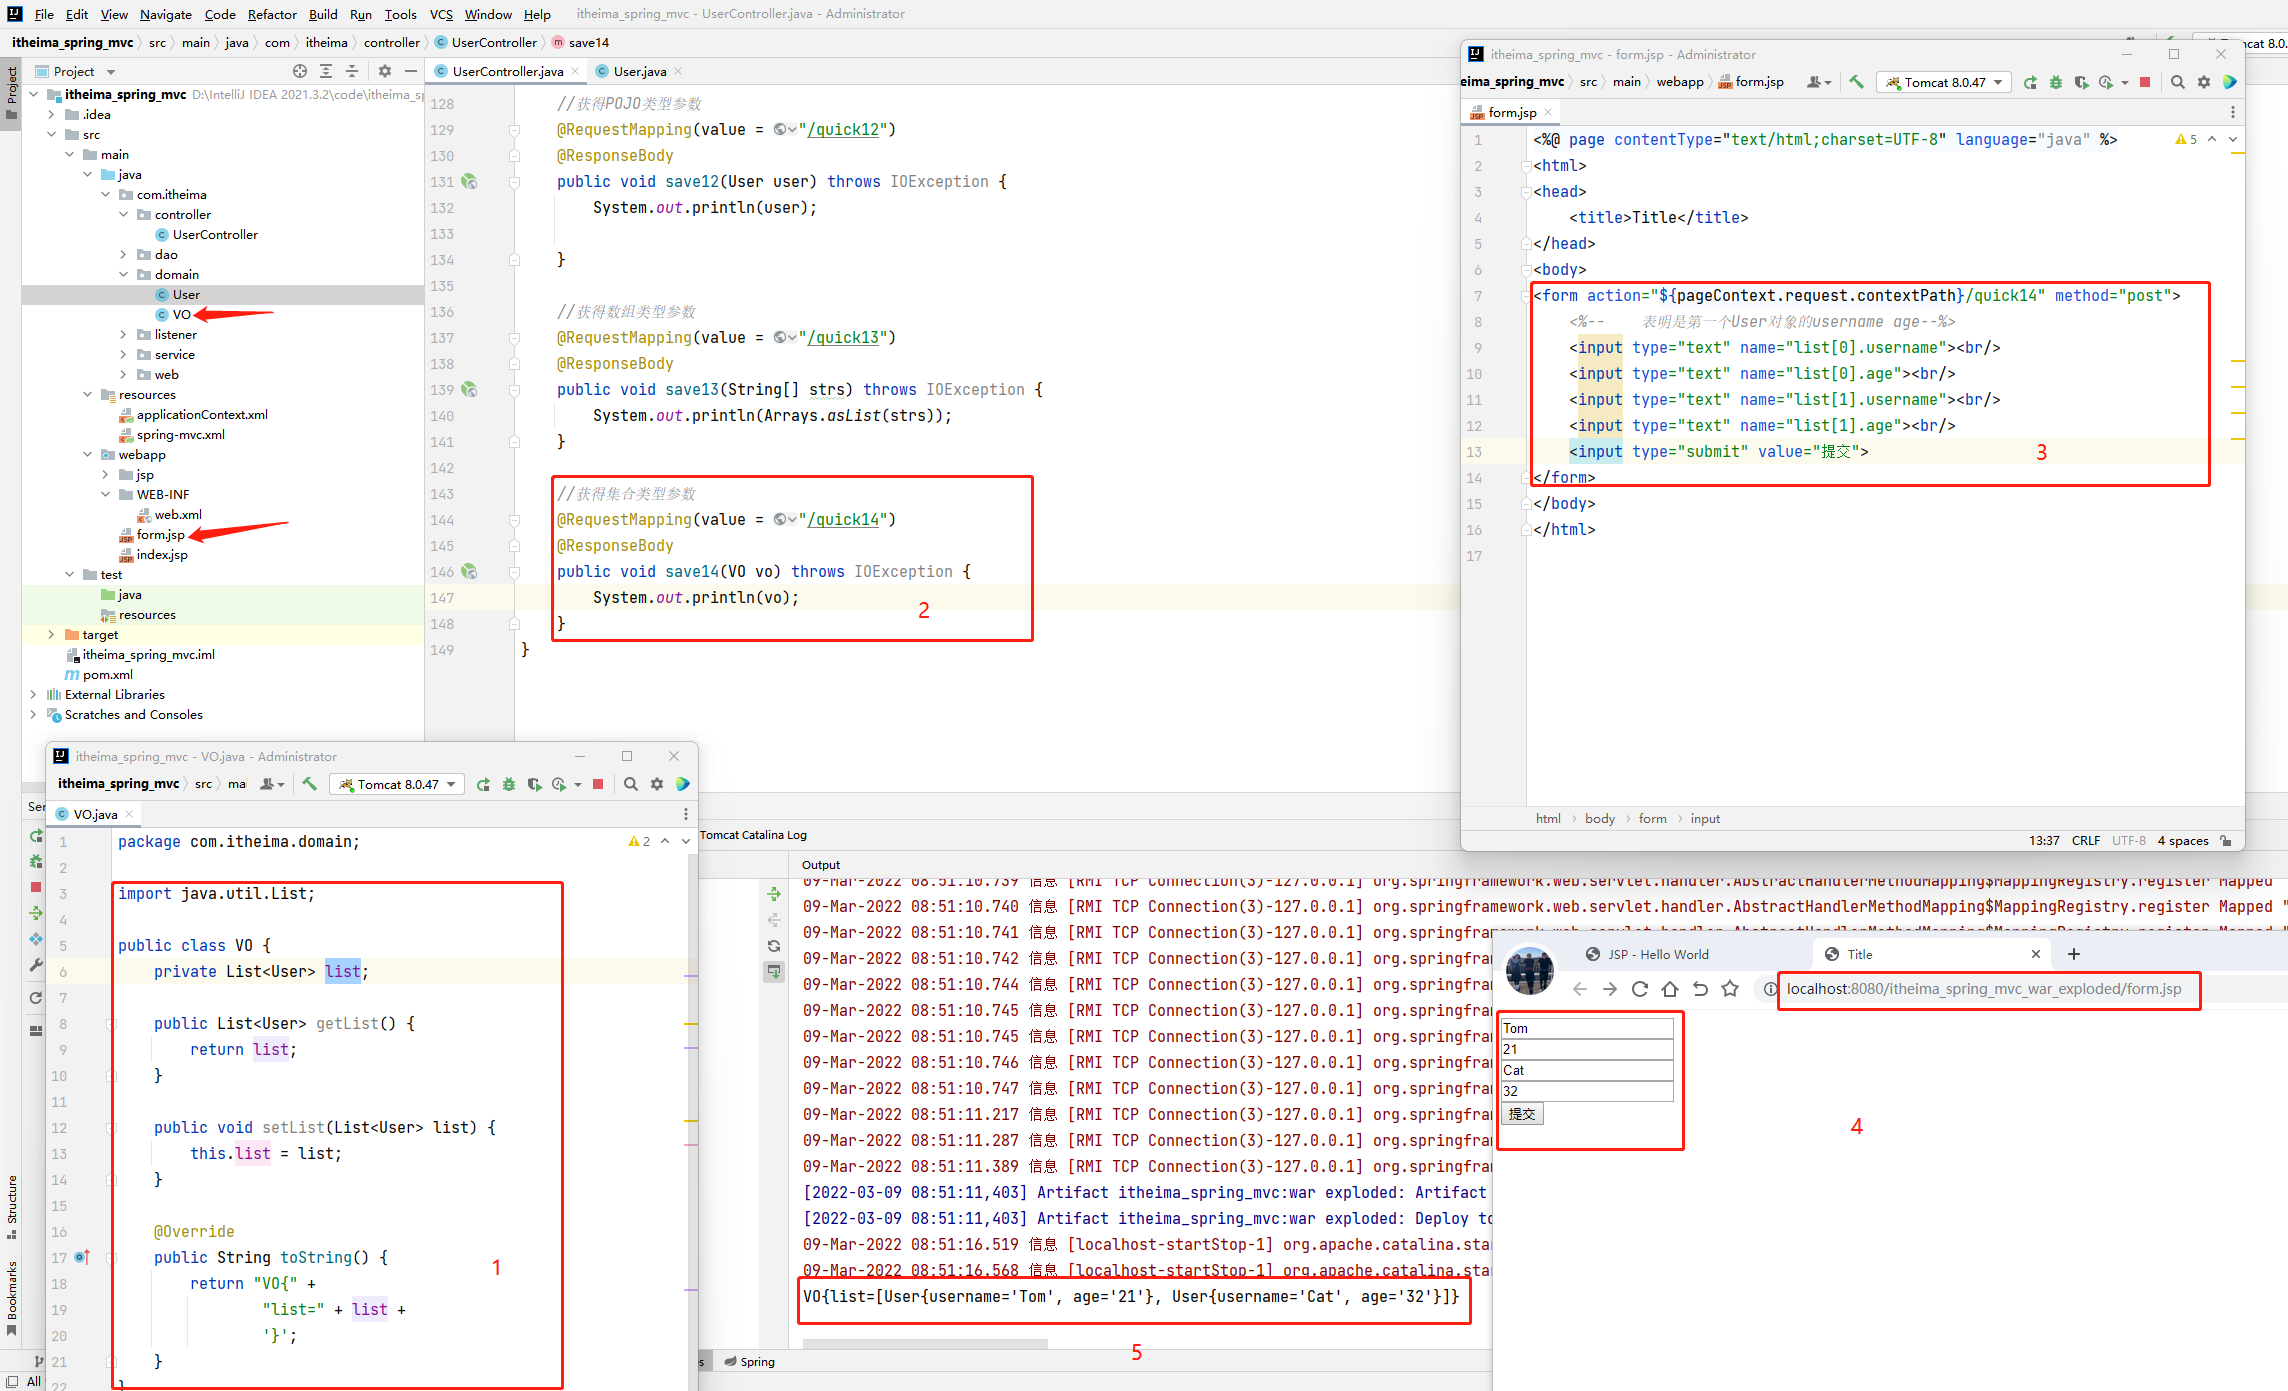2288x1391 pixels.
Task: Bookmark page with browser star icon
Action: coord(1730,989)
